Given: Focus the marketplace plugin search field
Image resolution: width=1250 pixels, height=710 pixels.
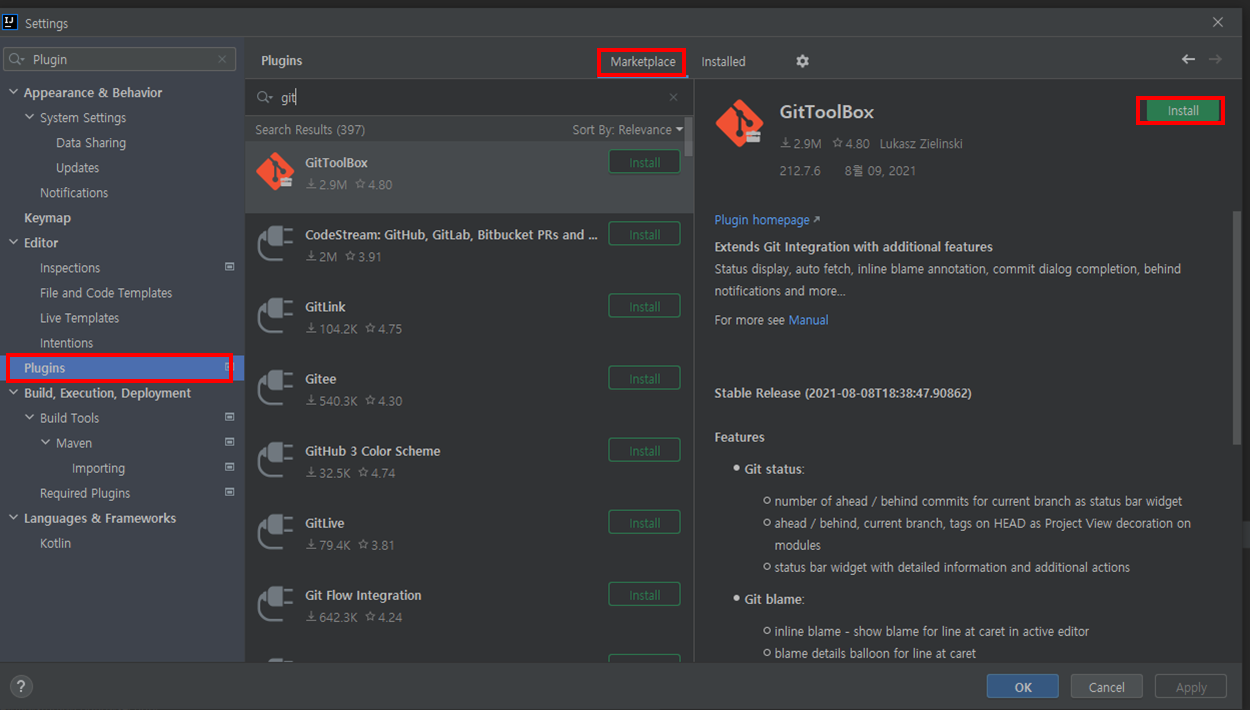Looking at the screenshot, I should [470, 97].
